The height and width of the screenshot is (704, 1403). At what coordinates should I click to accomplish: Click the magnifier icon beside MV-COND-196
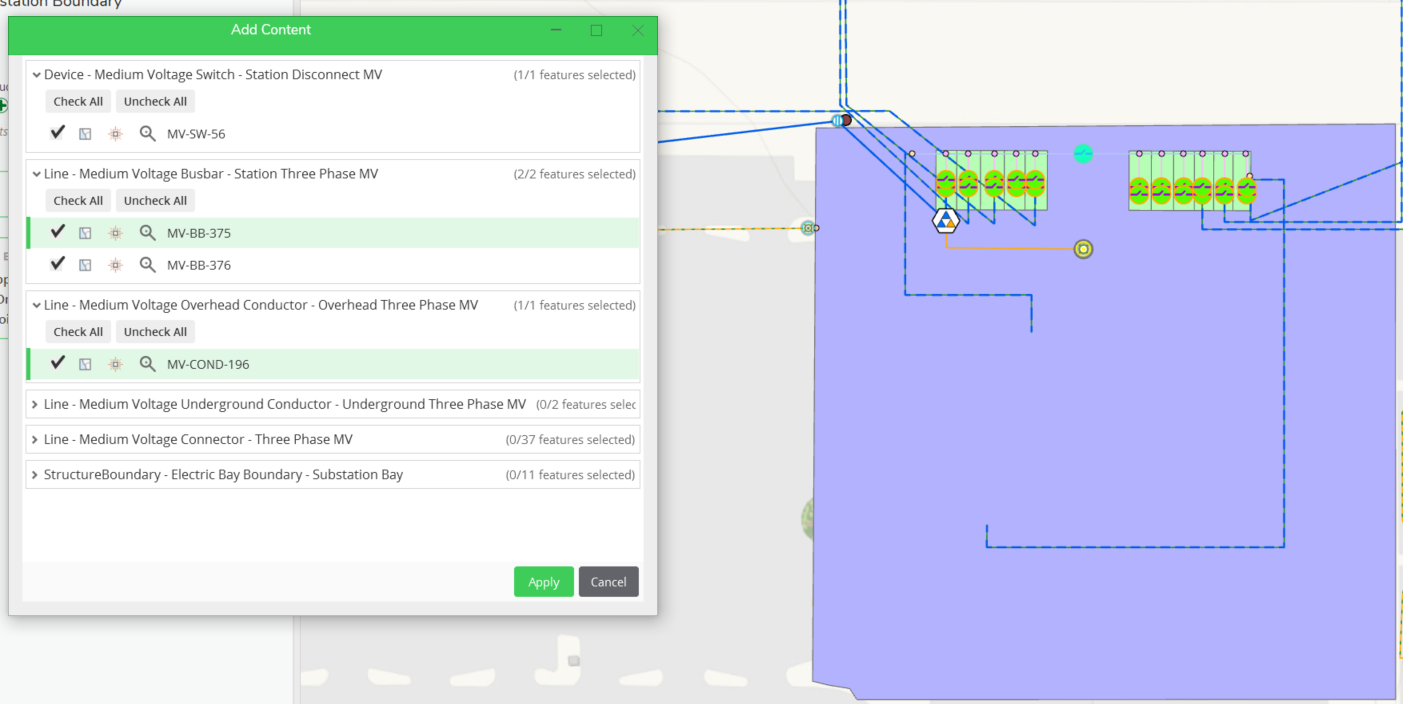click(x=147, y=363)
